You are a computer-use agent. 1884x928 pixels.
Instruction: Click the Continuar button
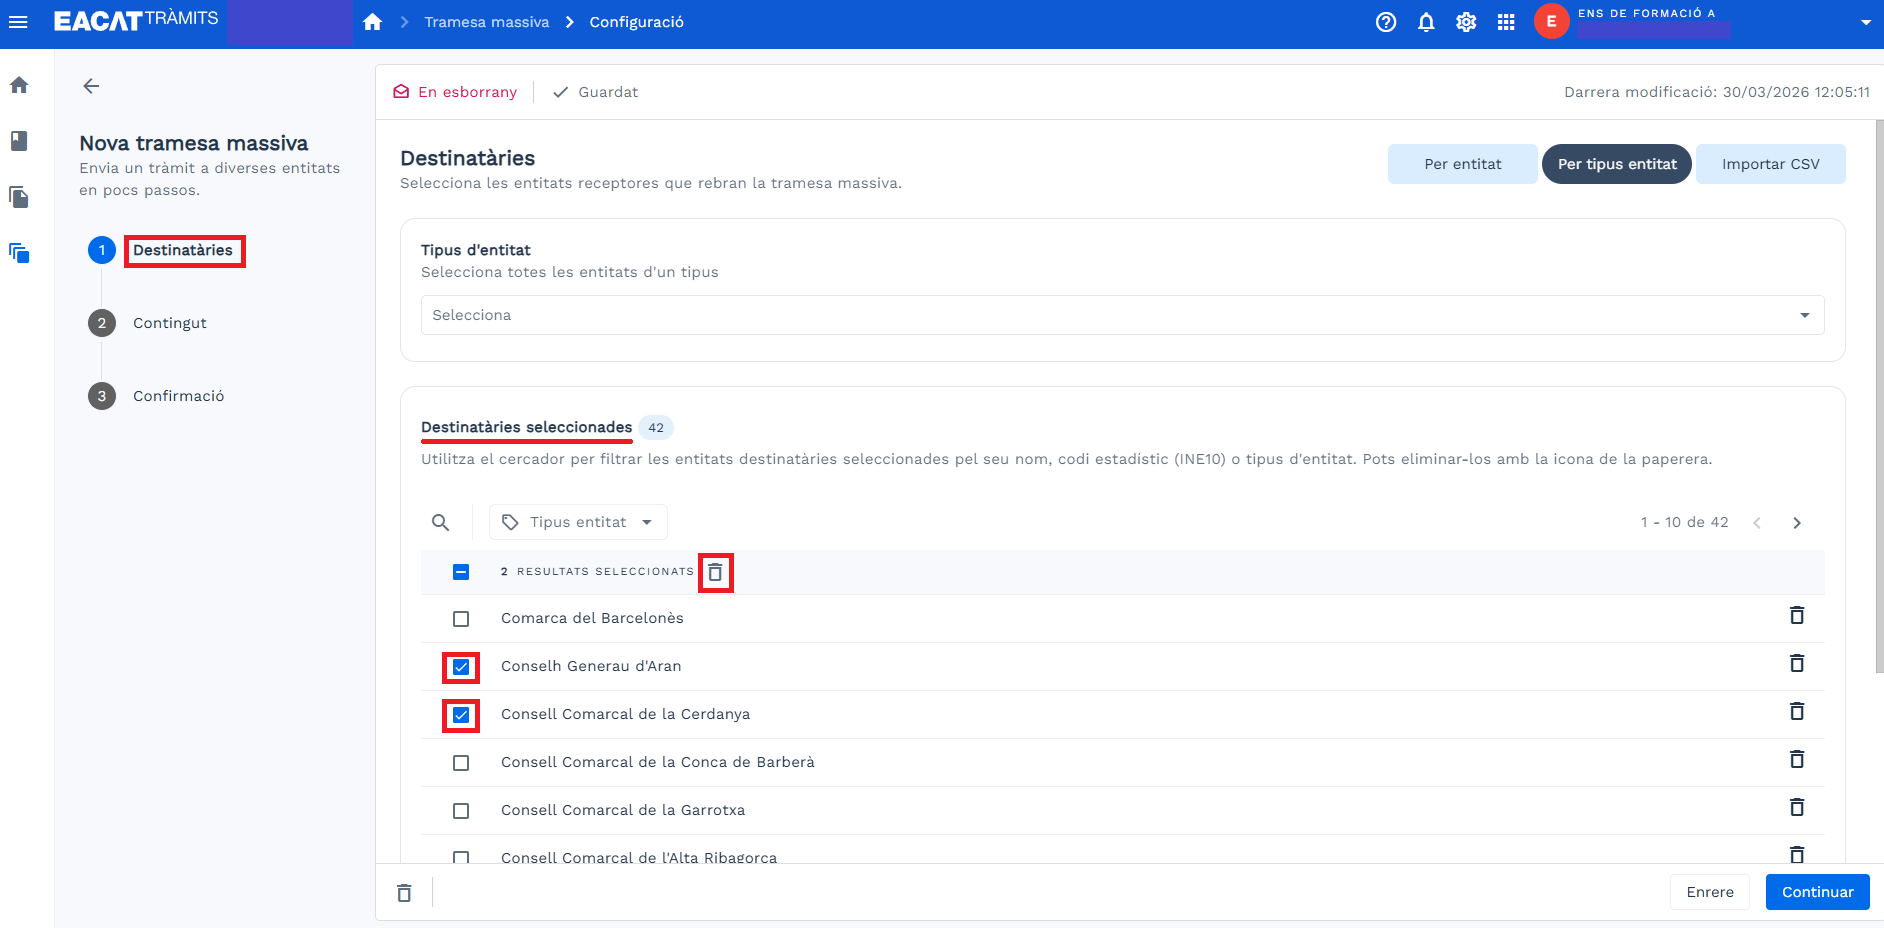tap(1817, 892)
